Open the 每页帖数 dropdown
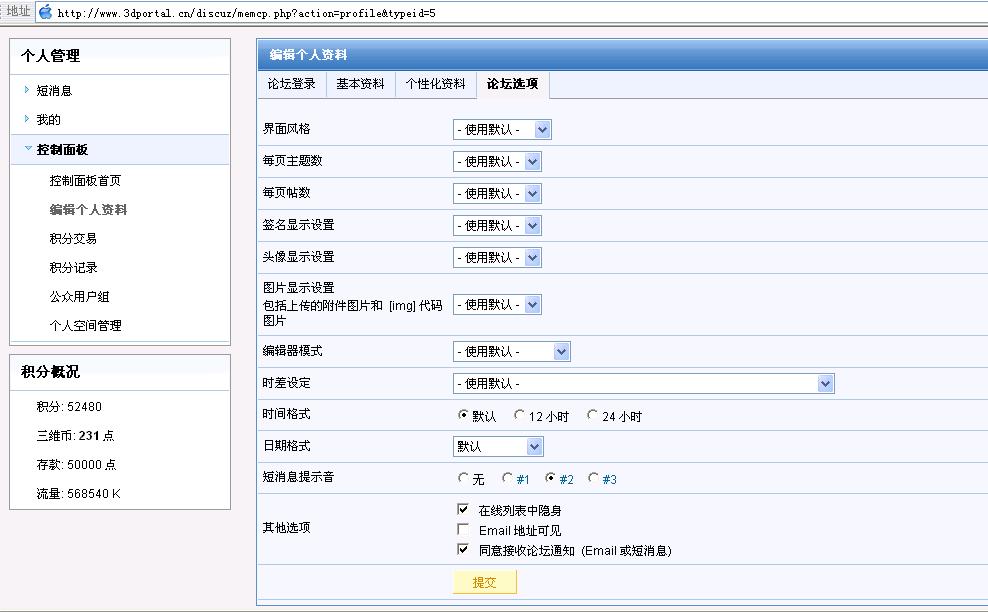 497,193
